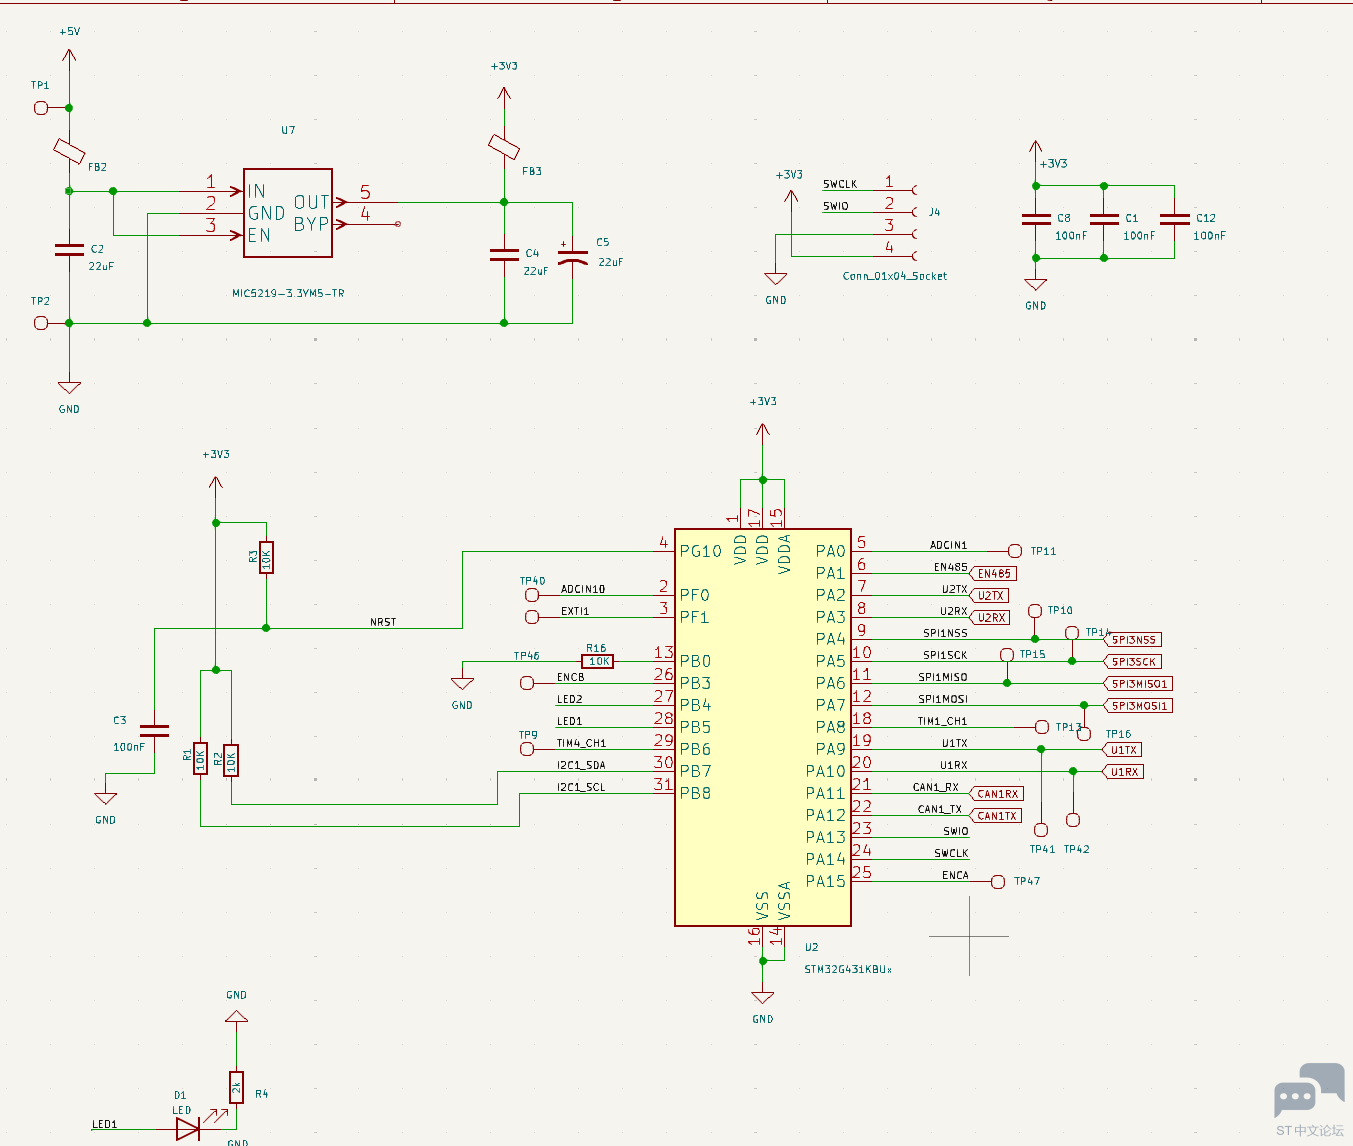Click the TIM1_CH1 net label on PA8
The image size is (1353, 1146).
coord(942,721)
